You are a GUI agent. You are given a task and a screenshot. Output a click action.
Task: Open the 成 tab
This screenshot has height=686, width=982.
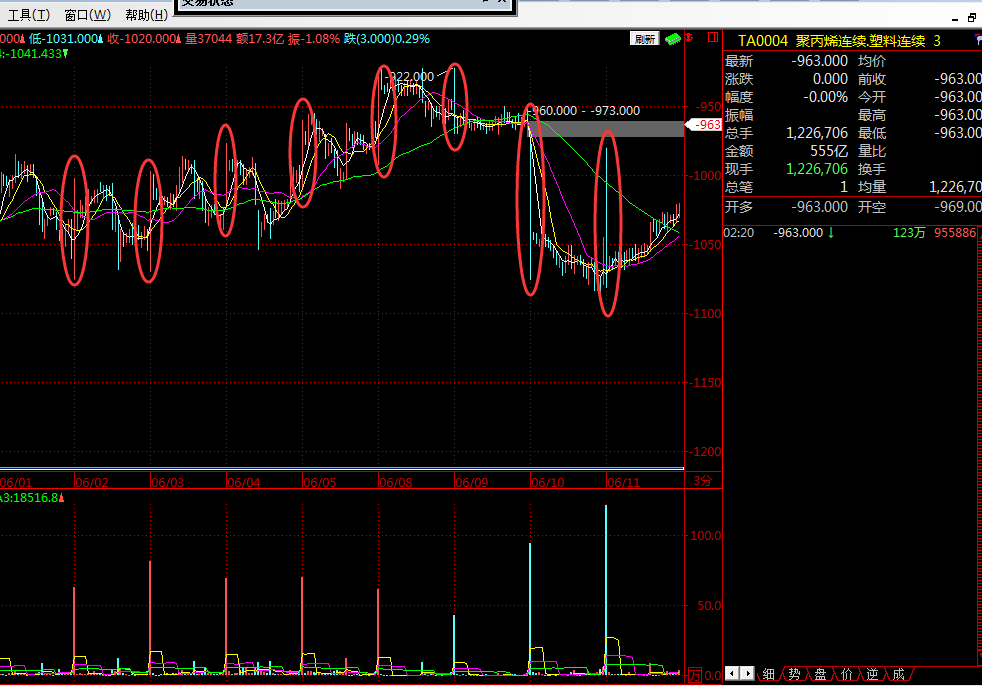898,674
